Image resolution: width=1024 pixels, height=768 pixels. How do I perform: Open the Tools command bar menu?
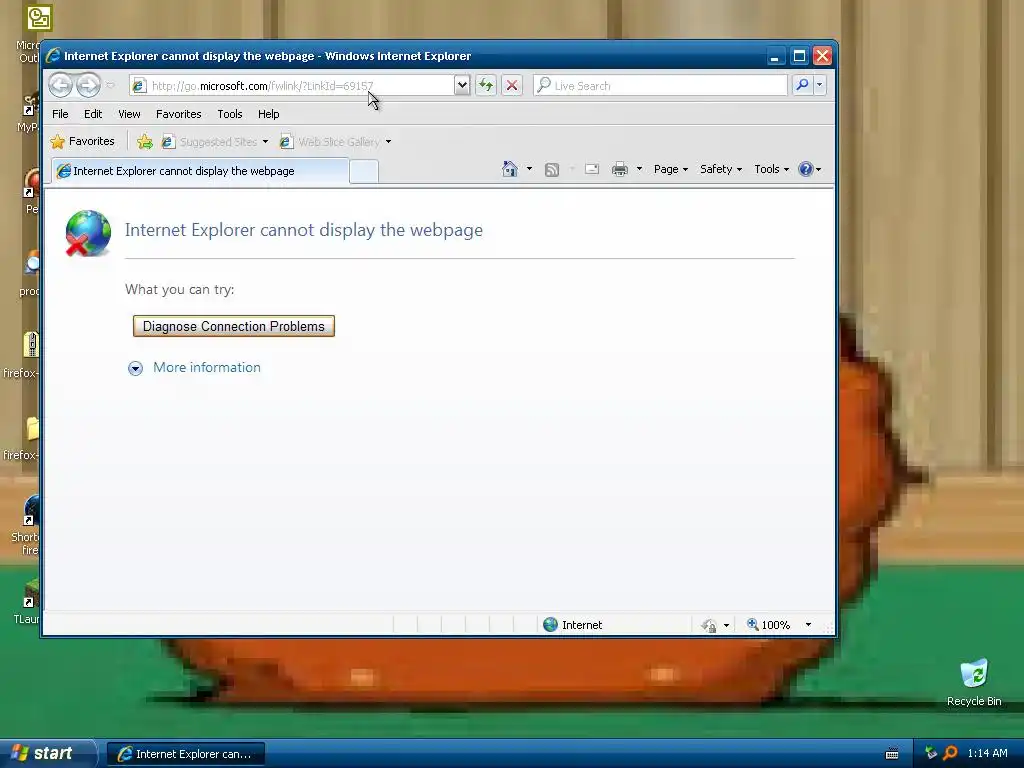(771, 169)
